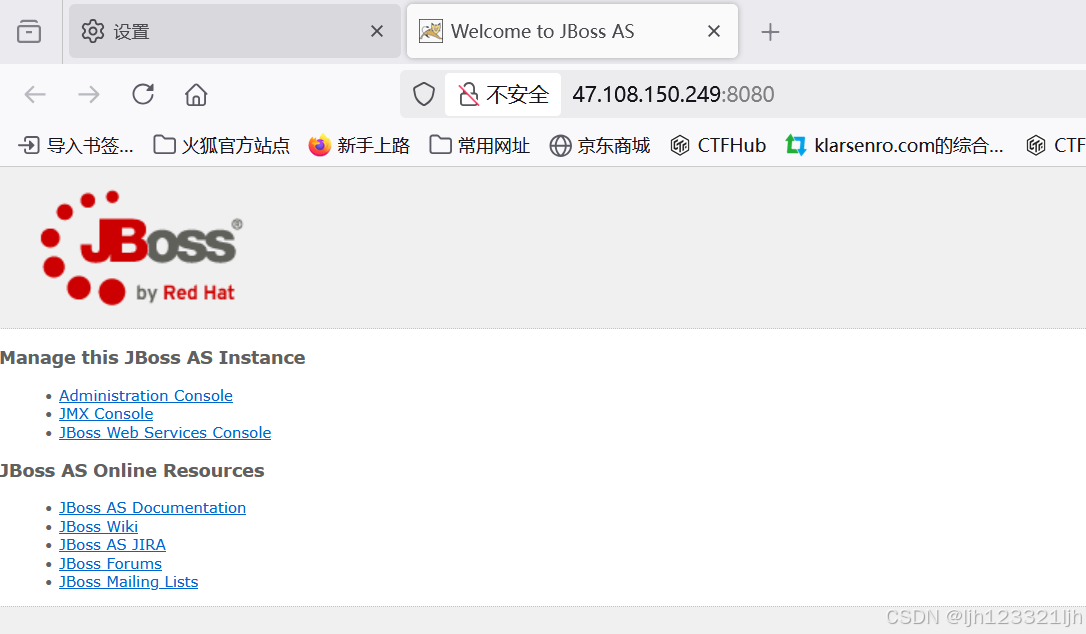
Task: Open the JBoss AS Documentation link
Action: pyautogui.click(x=152, y=508)
